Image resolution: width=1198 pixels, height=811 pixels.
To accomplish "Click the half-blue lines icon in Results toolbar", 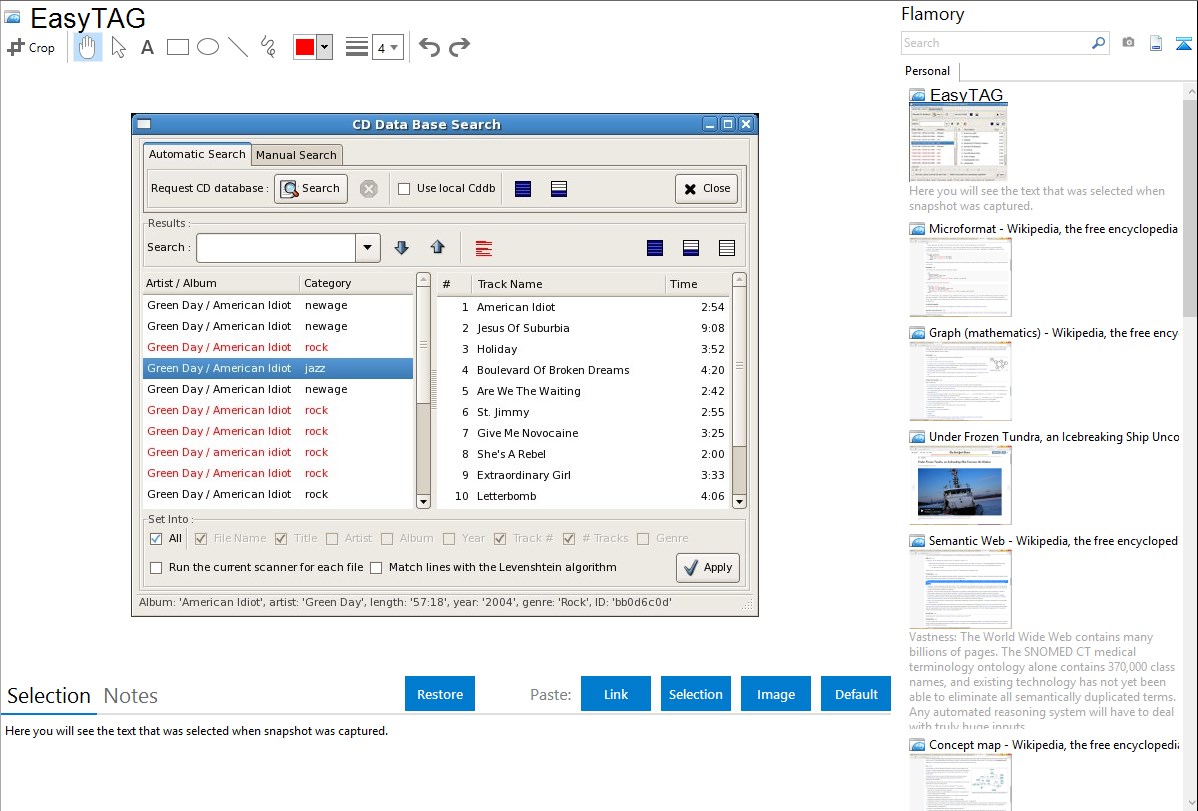I will click(691, 248).
